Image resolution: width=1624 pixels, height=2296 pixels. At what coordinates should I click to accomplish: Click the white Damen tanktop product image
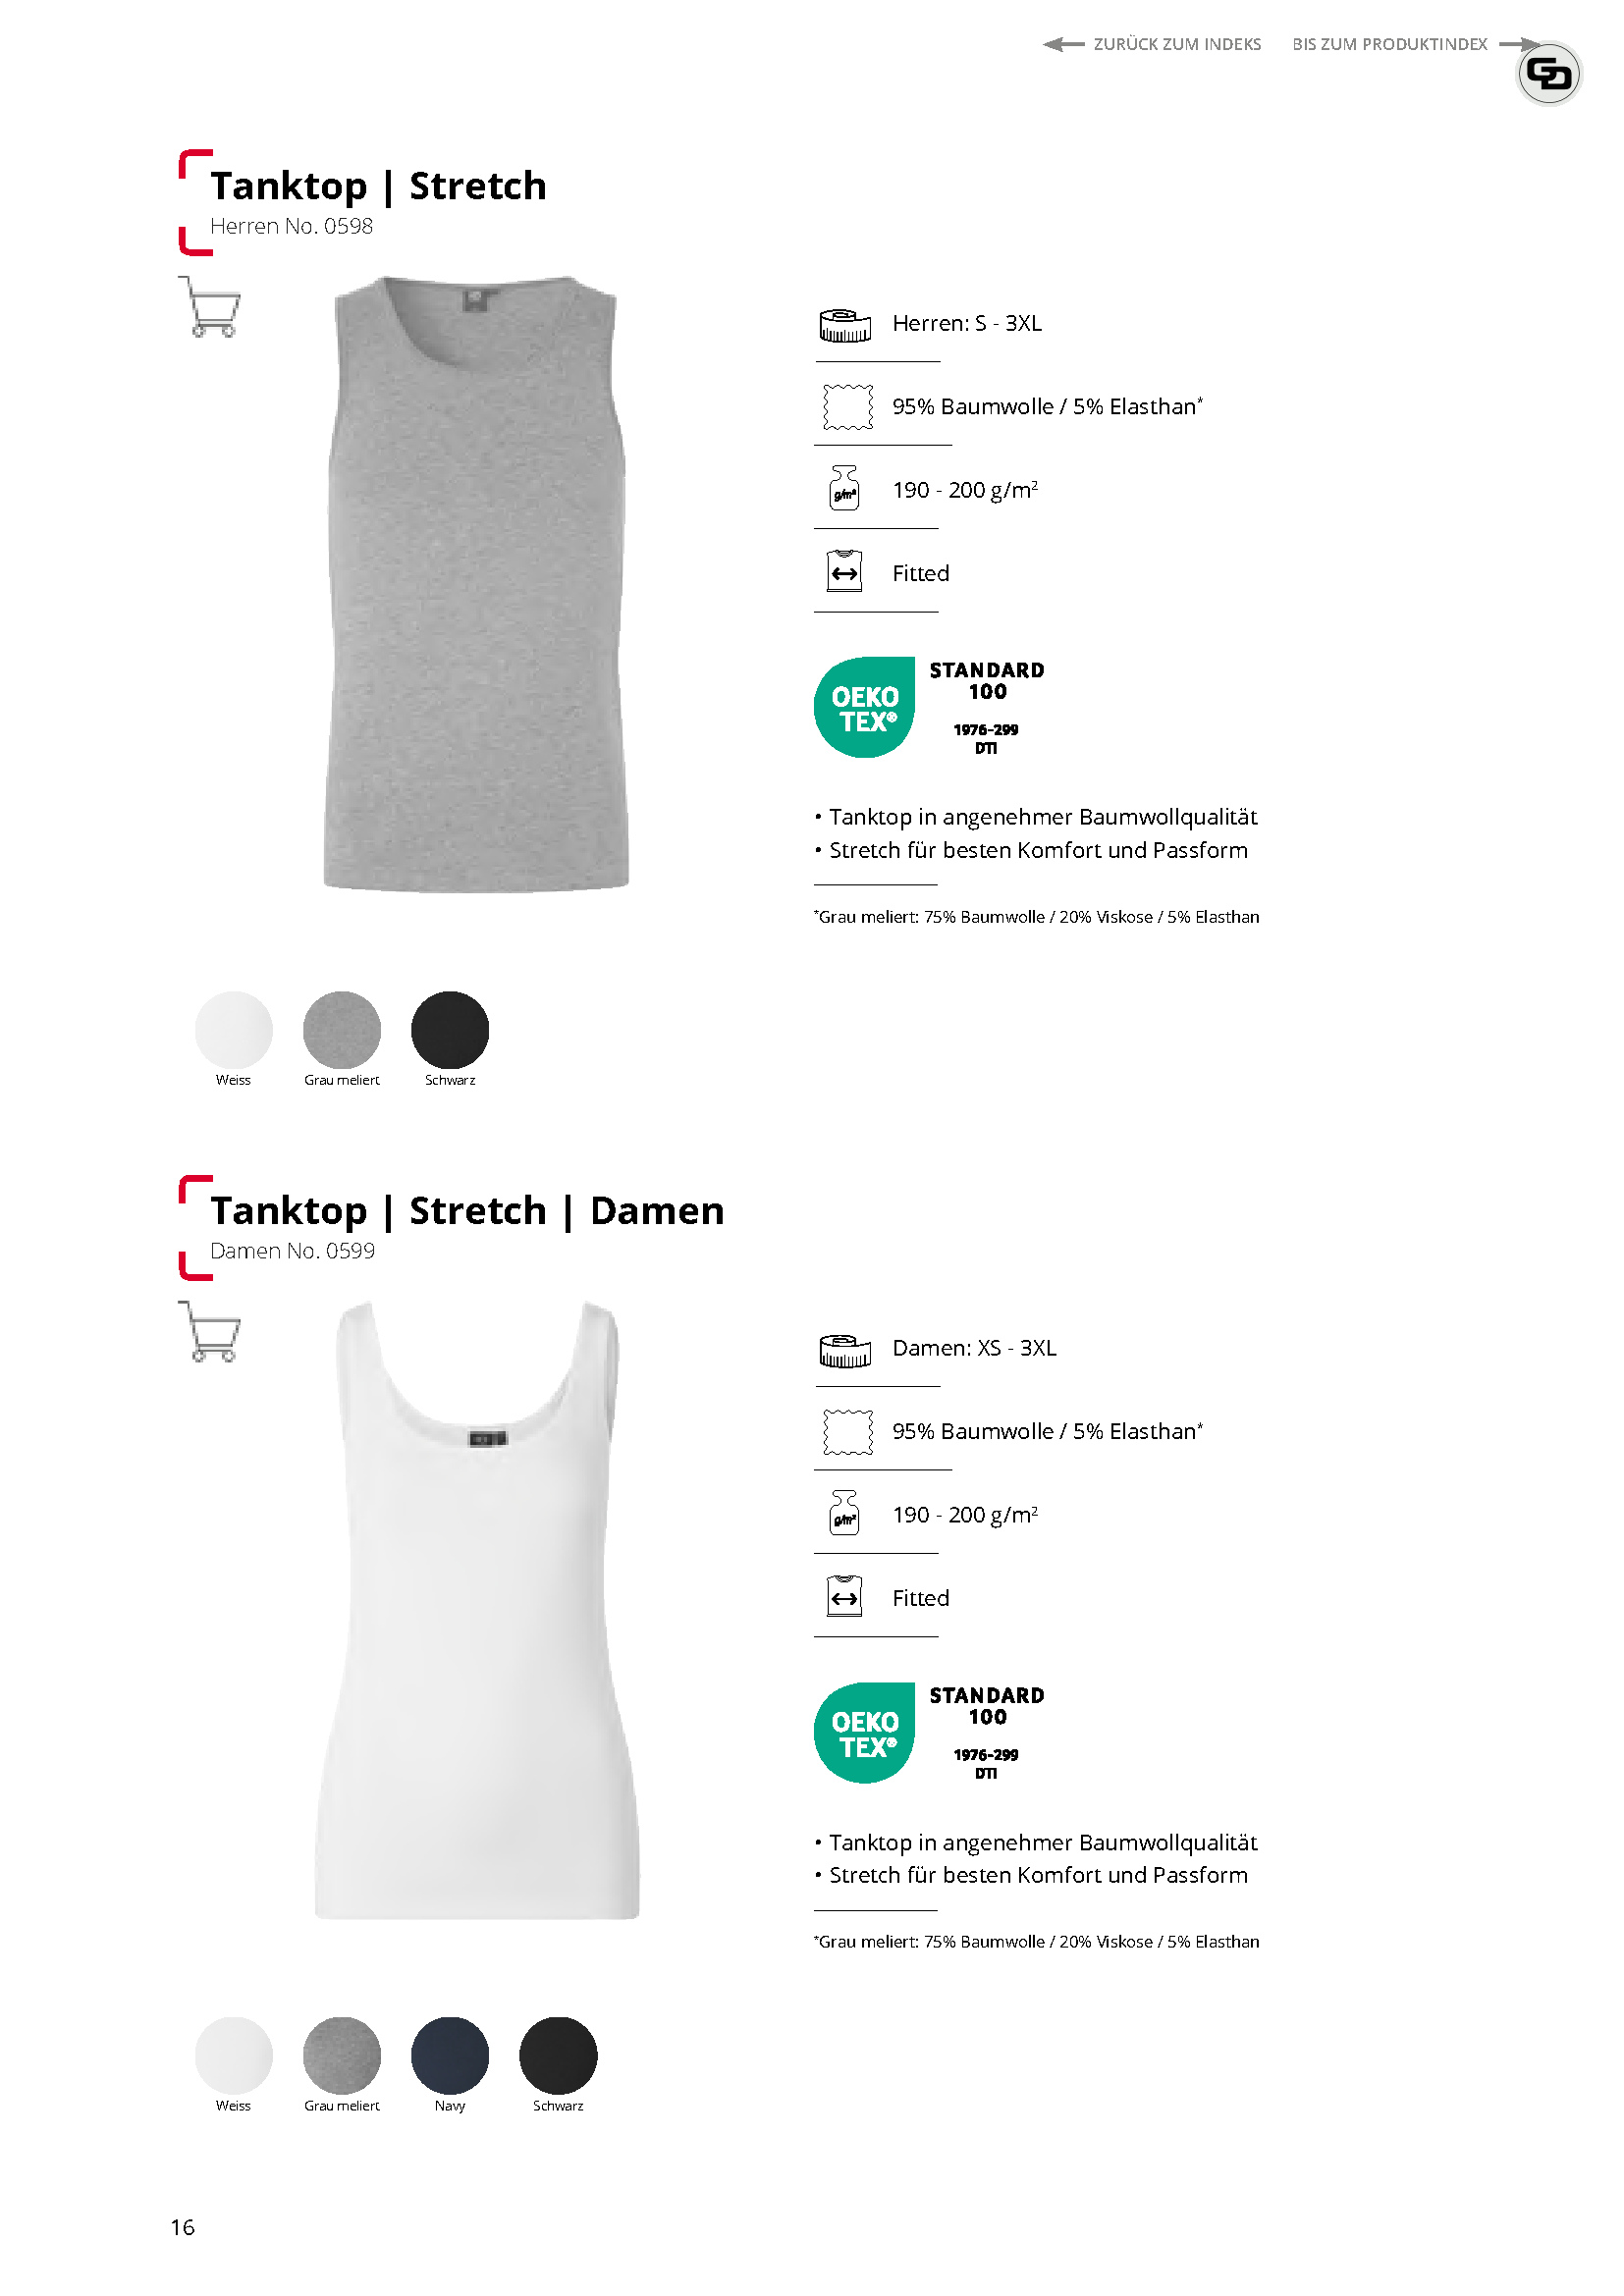[x=477, y=1610]
